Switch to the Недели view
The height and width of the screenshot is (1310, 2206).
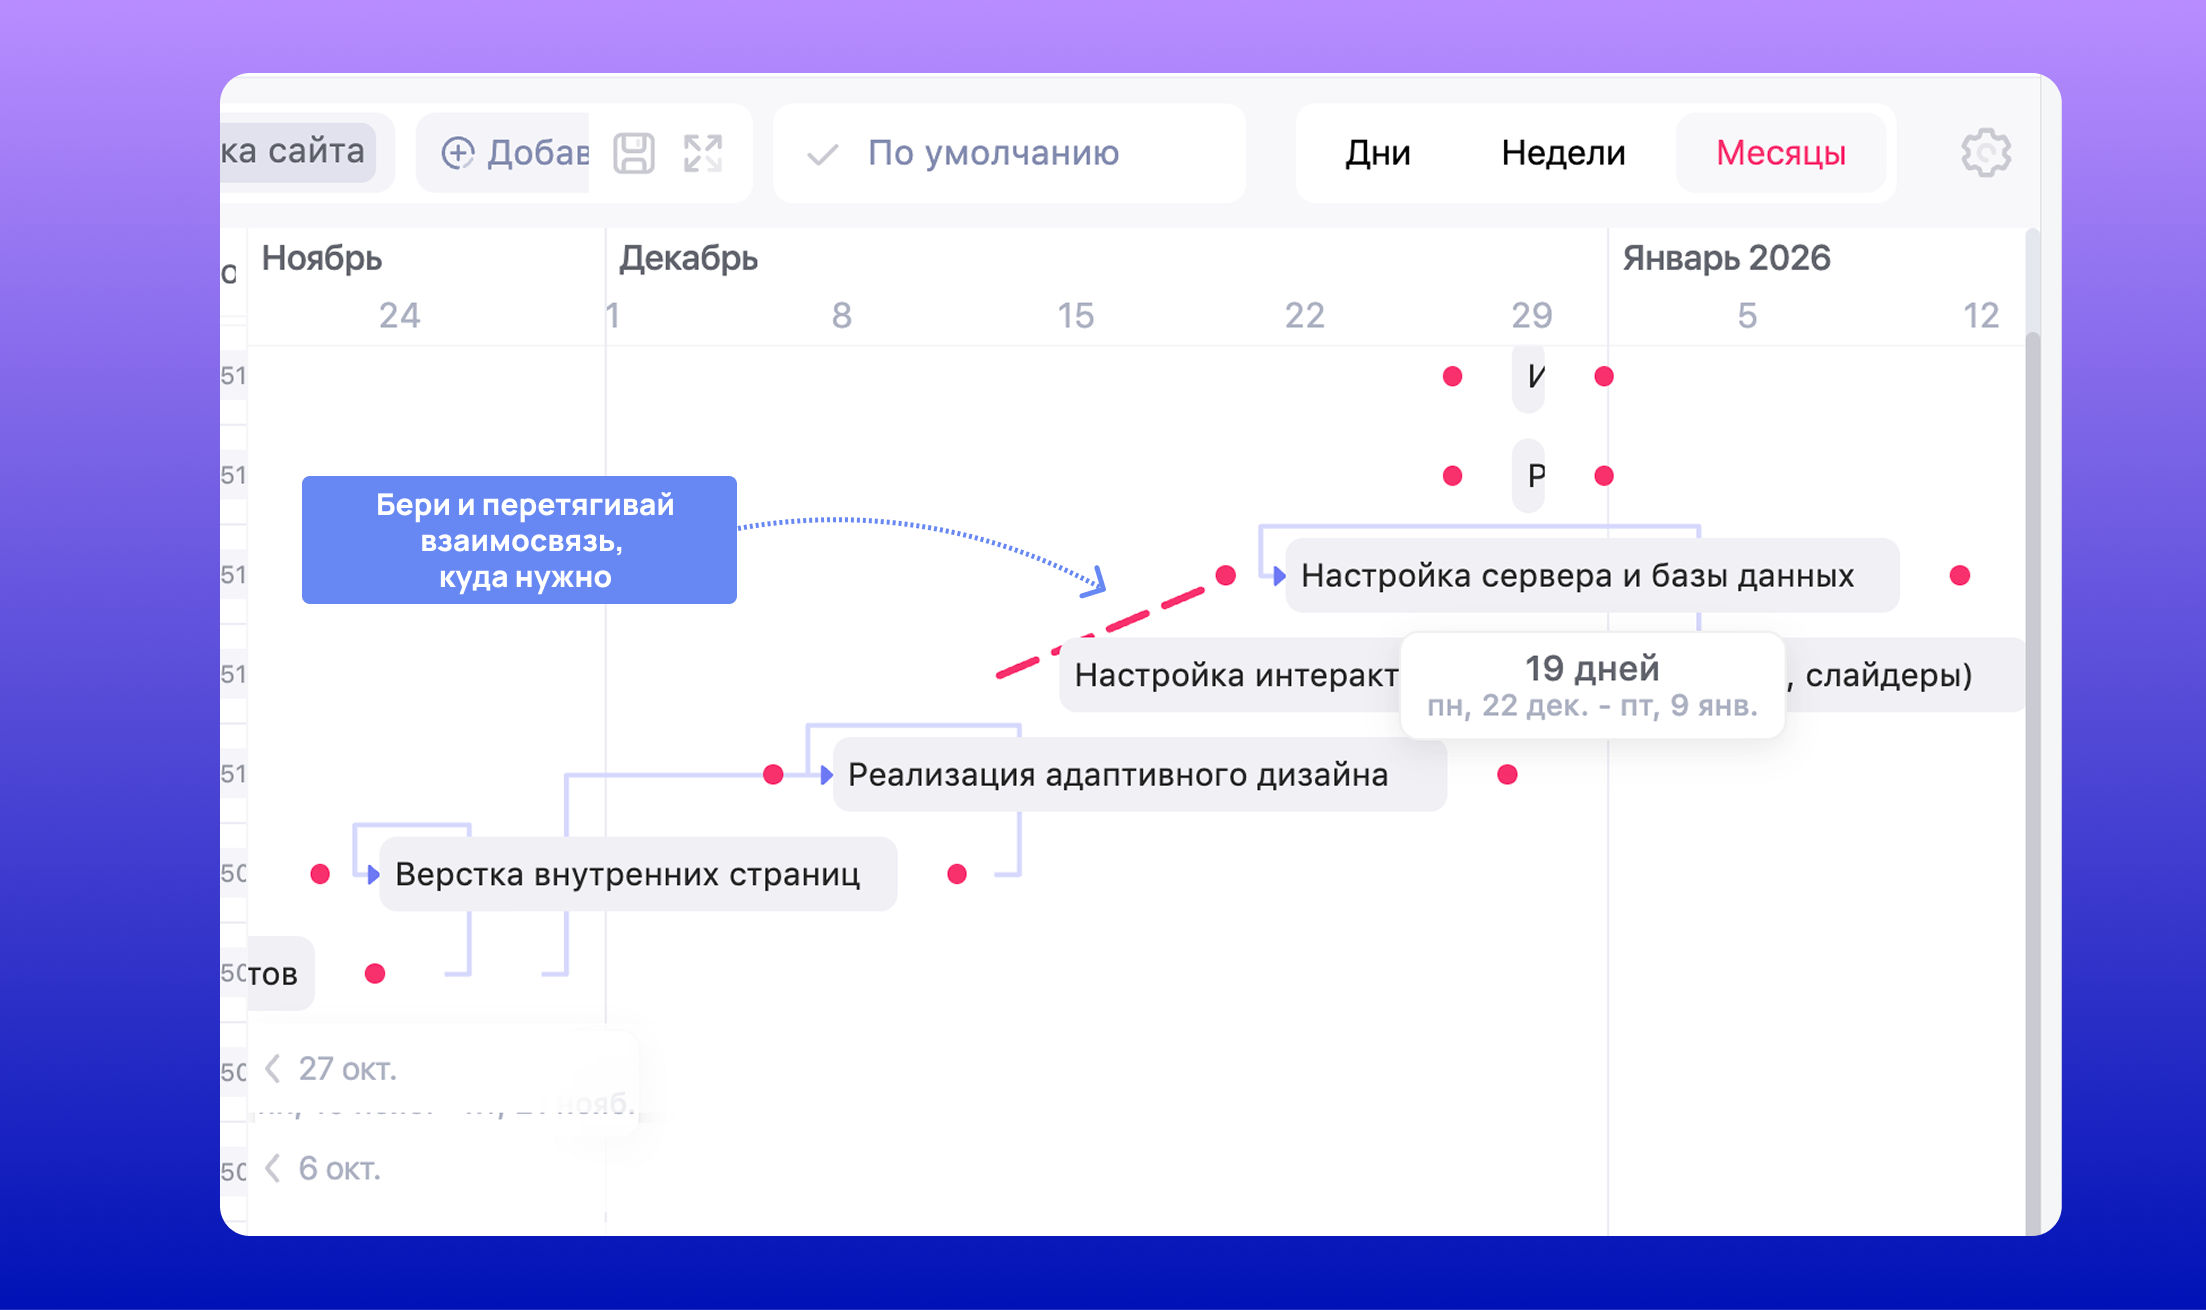click(1562, 153)
